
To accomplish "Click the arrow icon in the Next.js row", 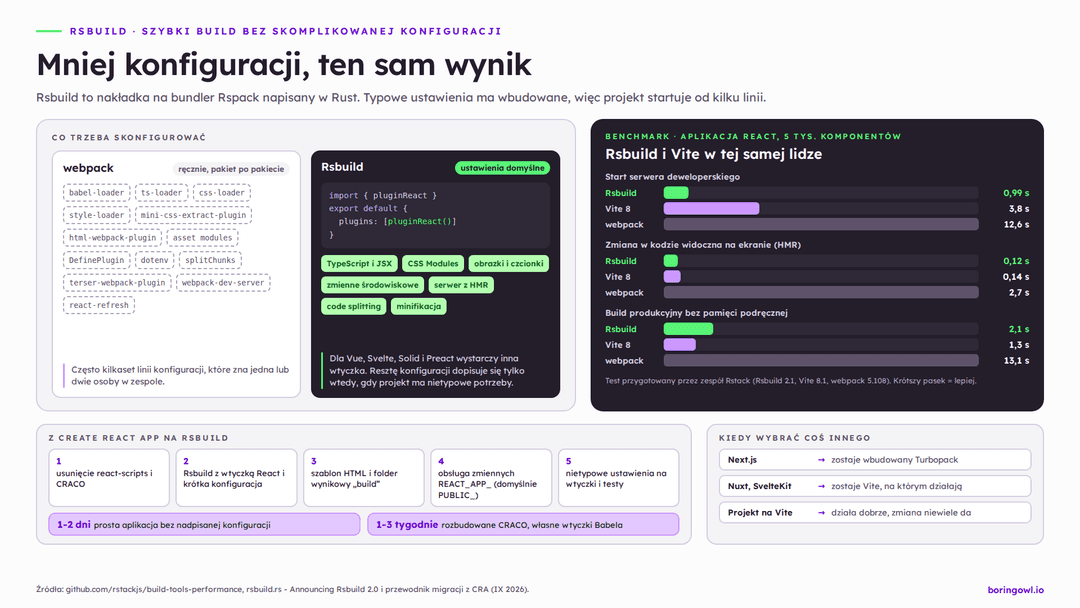I will click(x=821, y=460).
